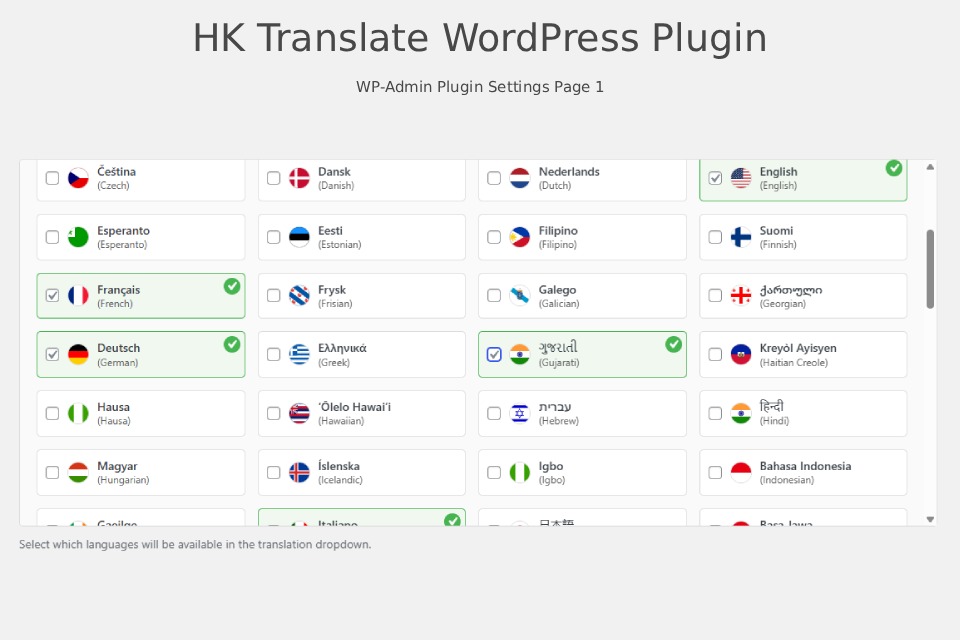This screenshot has width=960, height=640.
Task: Click the scrollbar down arrow
Action: 930,519
